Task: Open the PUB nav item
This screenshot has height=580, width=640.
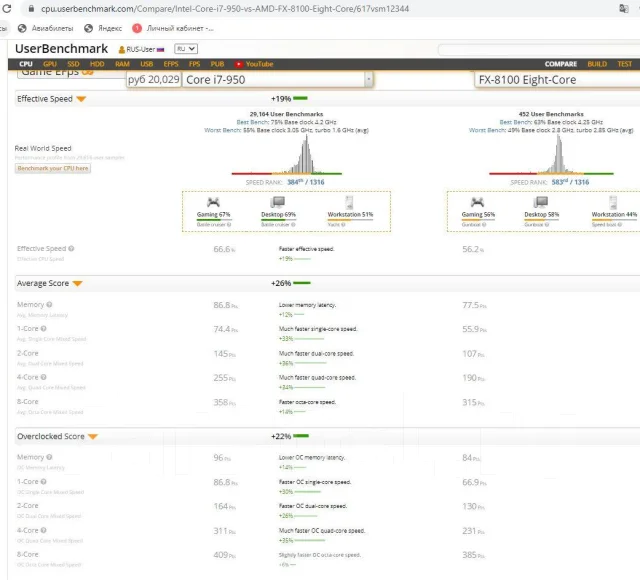Action: [217, 64]
